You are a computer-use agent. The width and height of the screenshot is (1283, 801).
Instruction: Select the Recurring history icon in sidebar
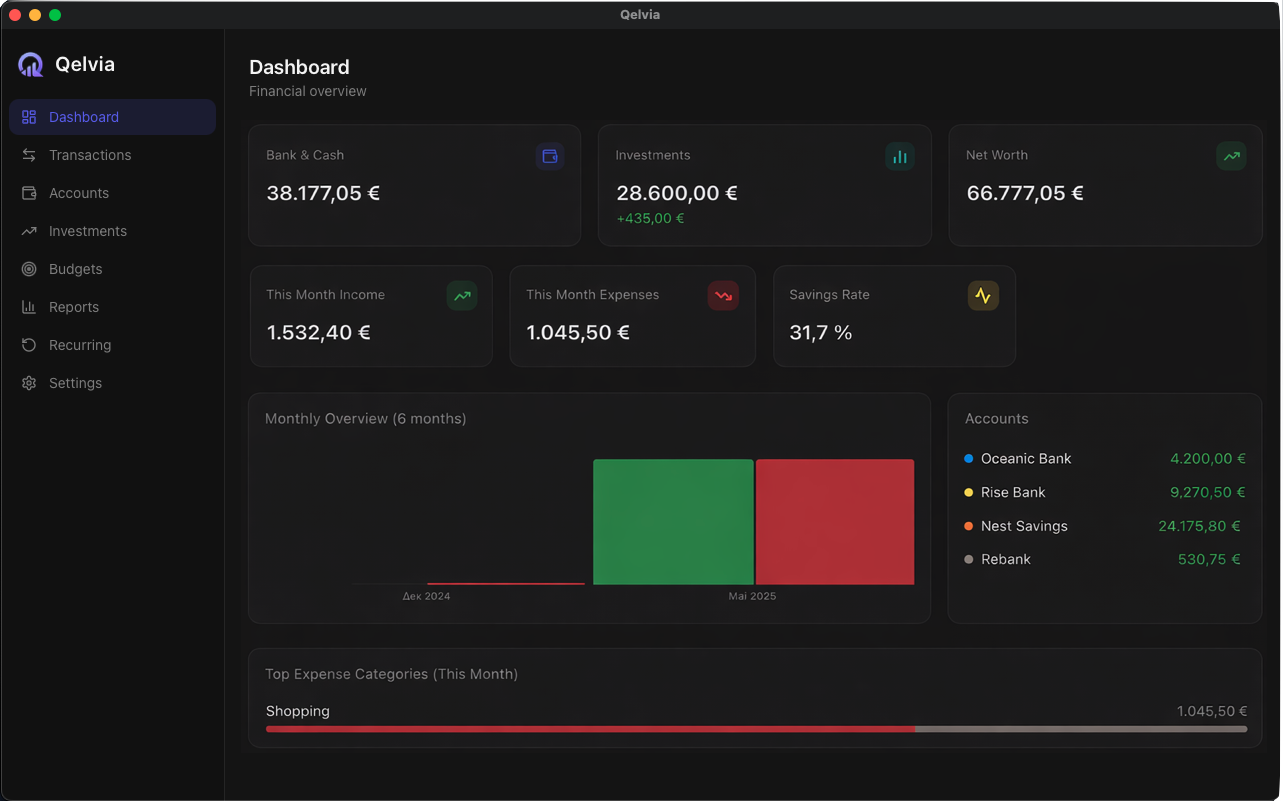[x=29, y=345]
